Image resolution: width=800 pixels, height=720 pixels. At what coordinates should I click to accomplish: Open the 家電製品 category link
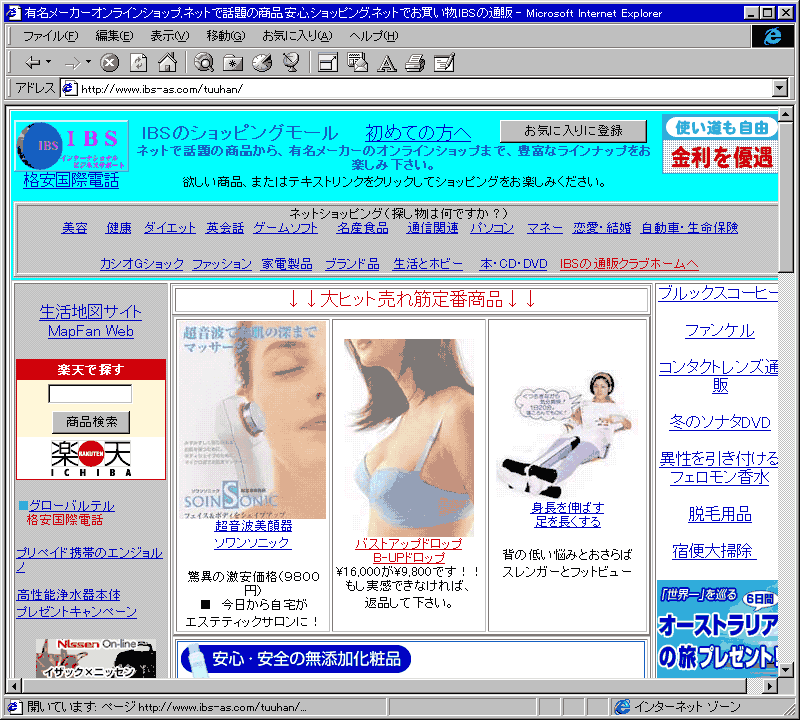(287, 264)
